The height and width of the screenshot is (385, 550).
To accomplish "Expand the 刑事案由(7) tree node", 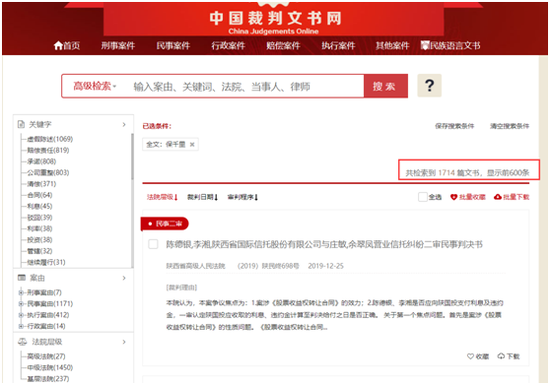I will pos(21,292).
